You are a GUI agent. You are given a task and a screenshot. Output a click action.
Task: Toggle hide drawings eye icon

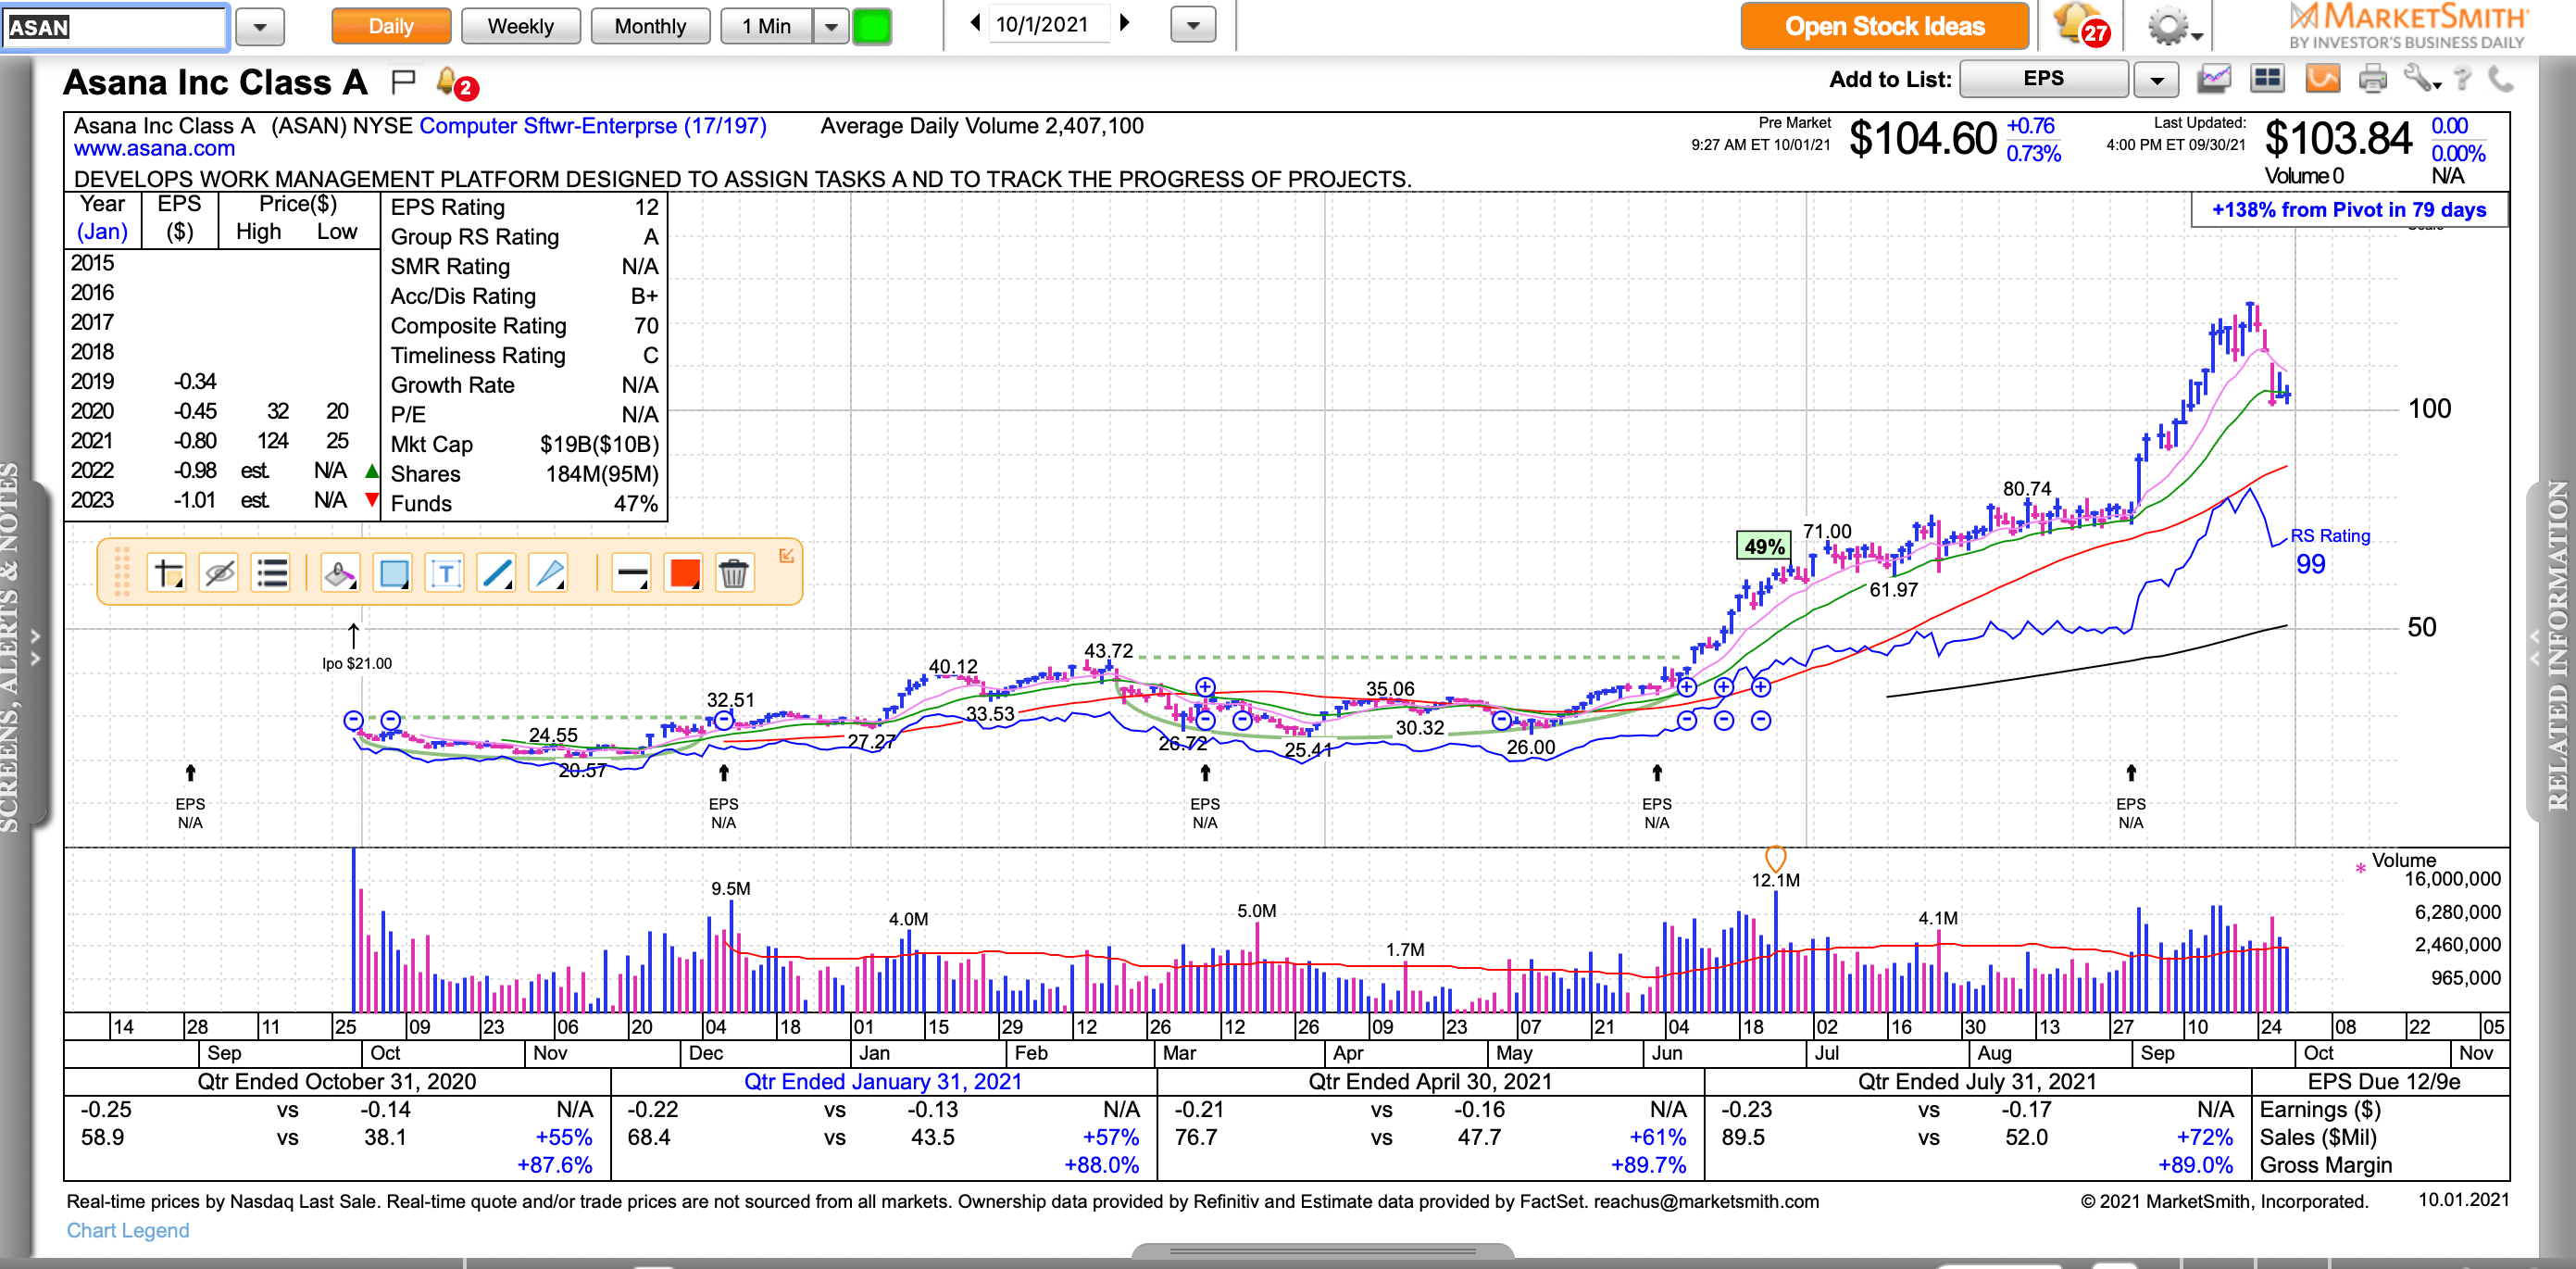[x=219, y=573]
